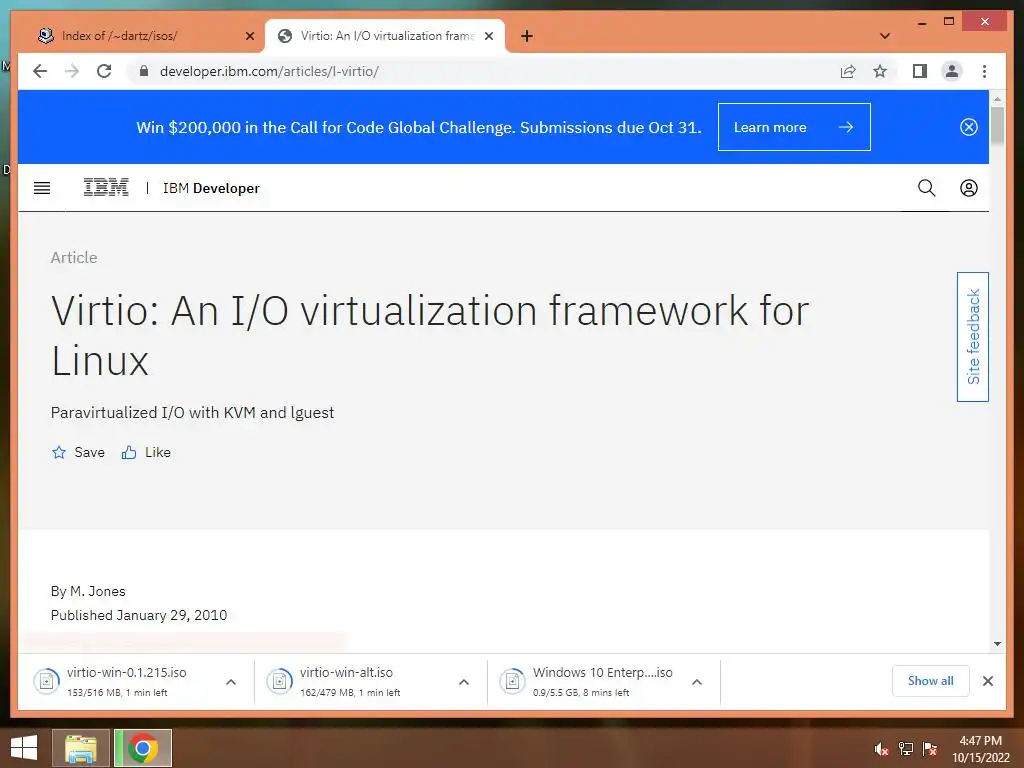Click the virtio-win-alt.iso download progress icon

(x=280, y=681)
